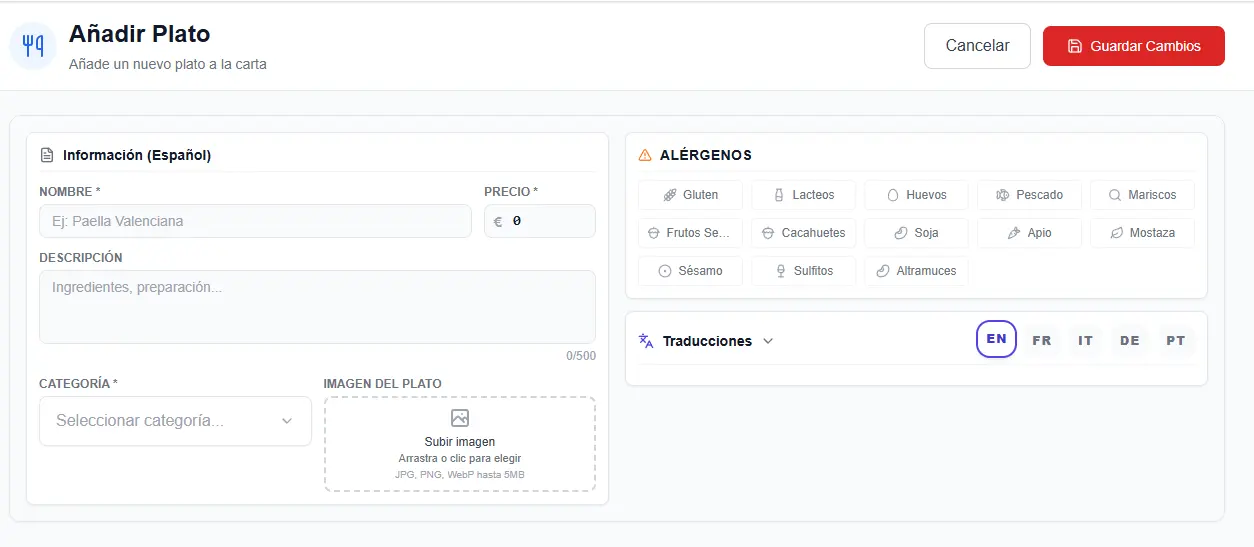Toggle the Gluten allergen
Viewport: 1254px width, 547px height.
tap(690, 195)
